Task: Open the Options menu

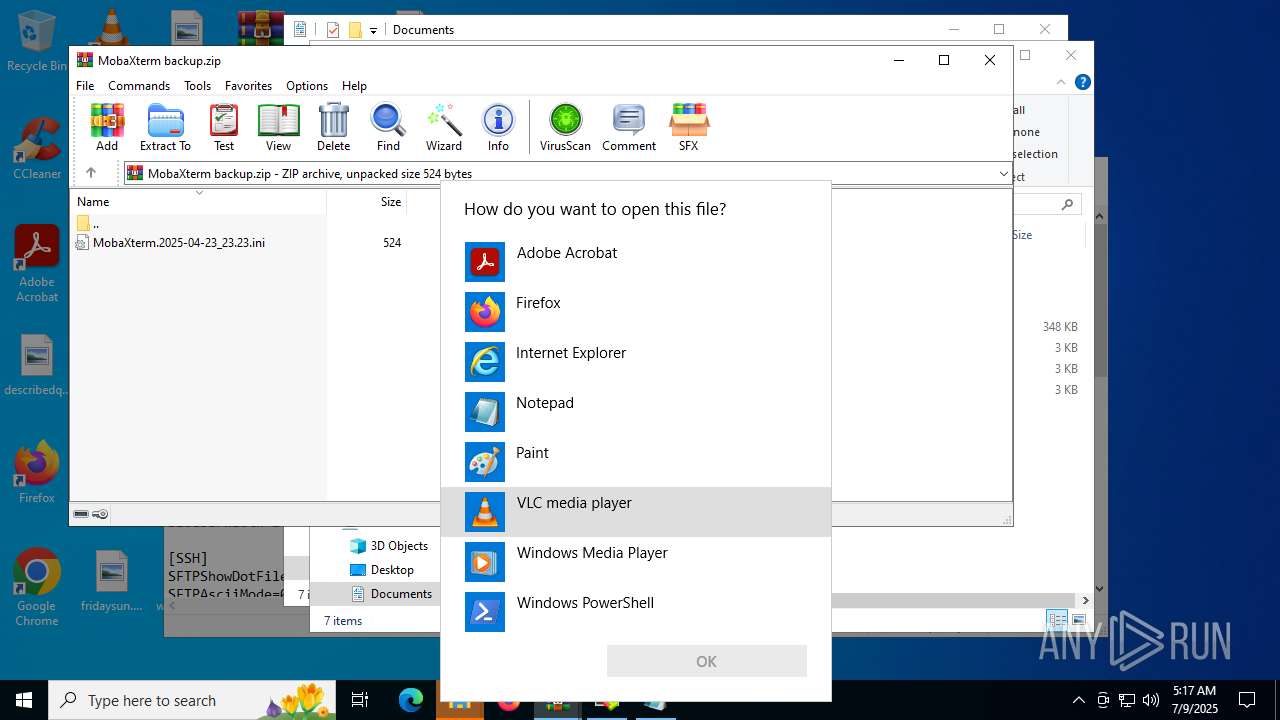Action: coord(307,86)
